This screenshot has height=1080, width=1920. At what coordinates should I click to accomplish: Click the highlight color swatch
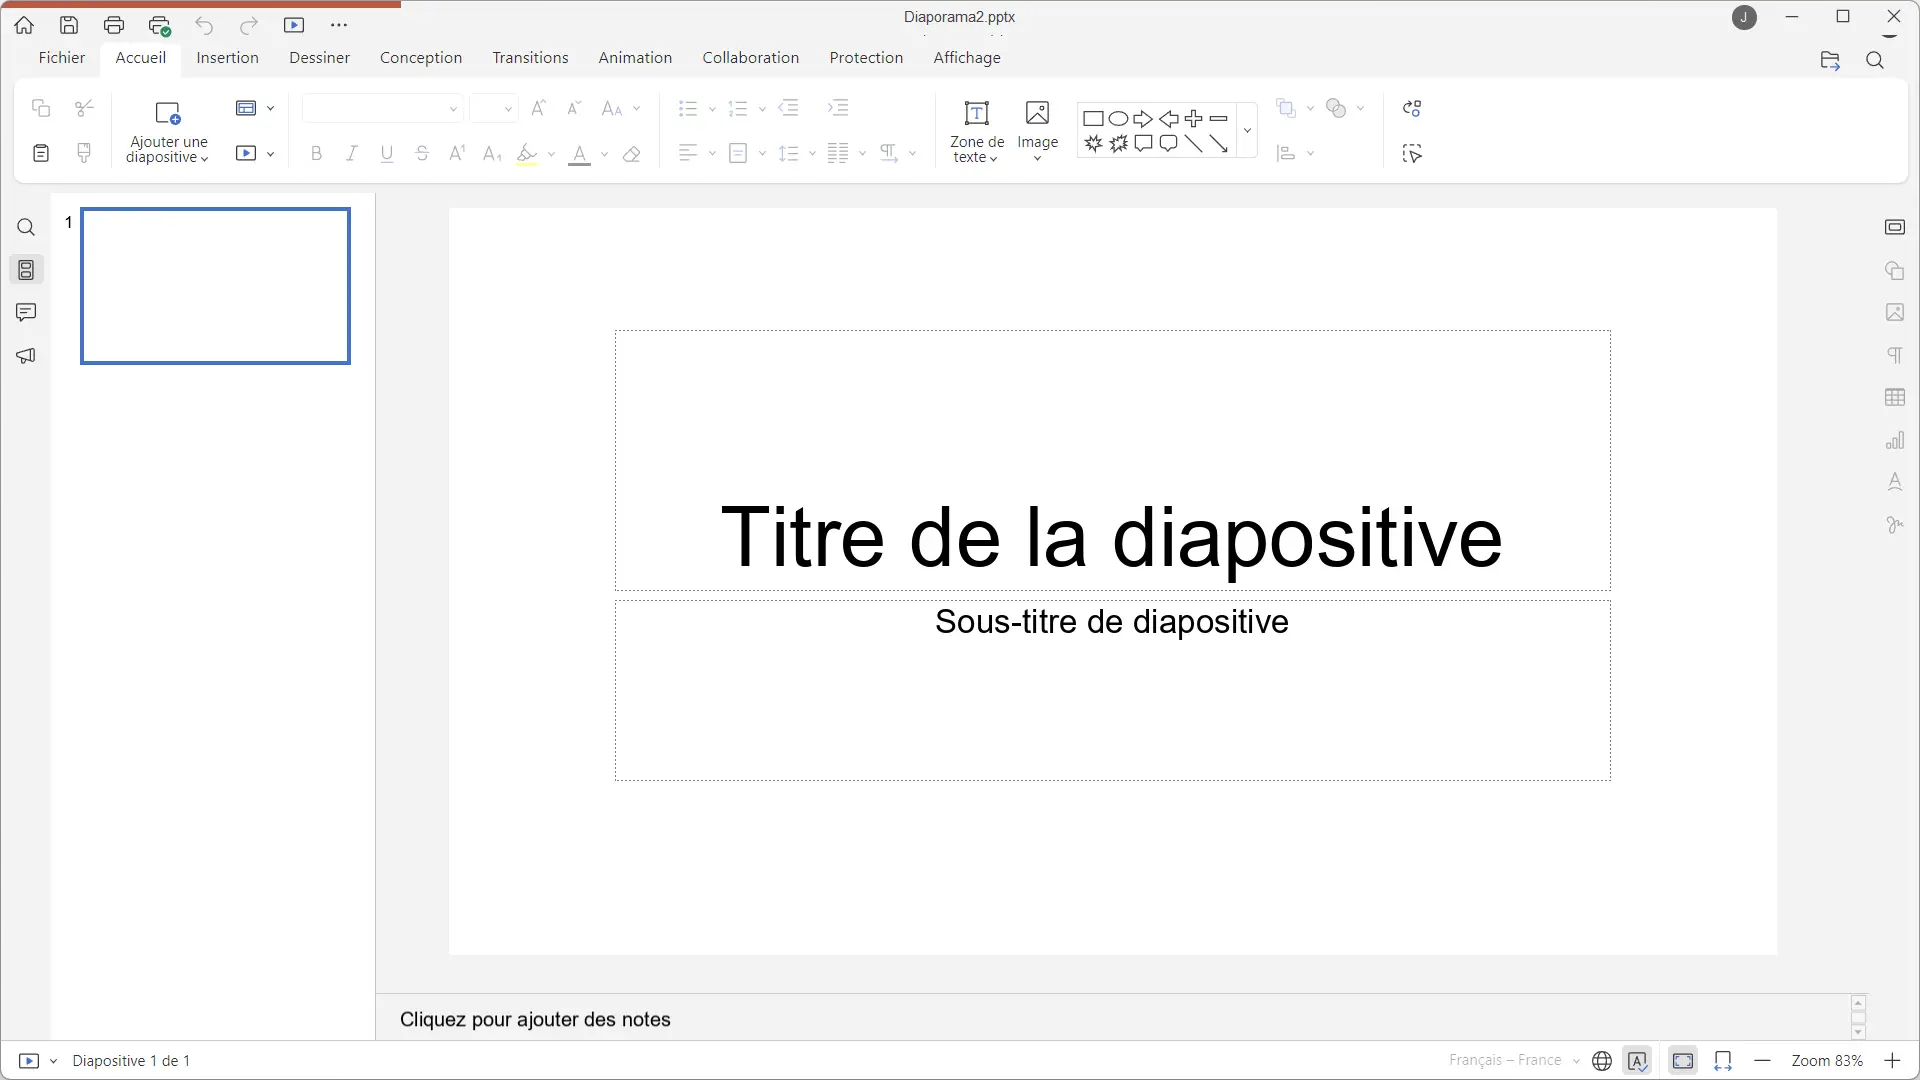pos(527,155)
